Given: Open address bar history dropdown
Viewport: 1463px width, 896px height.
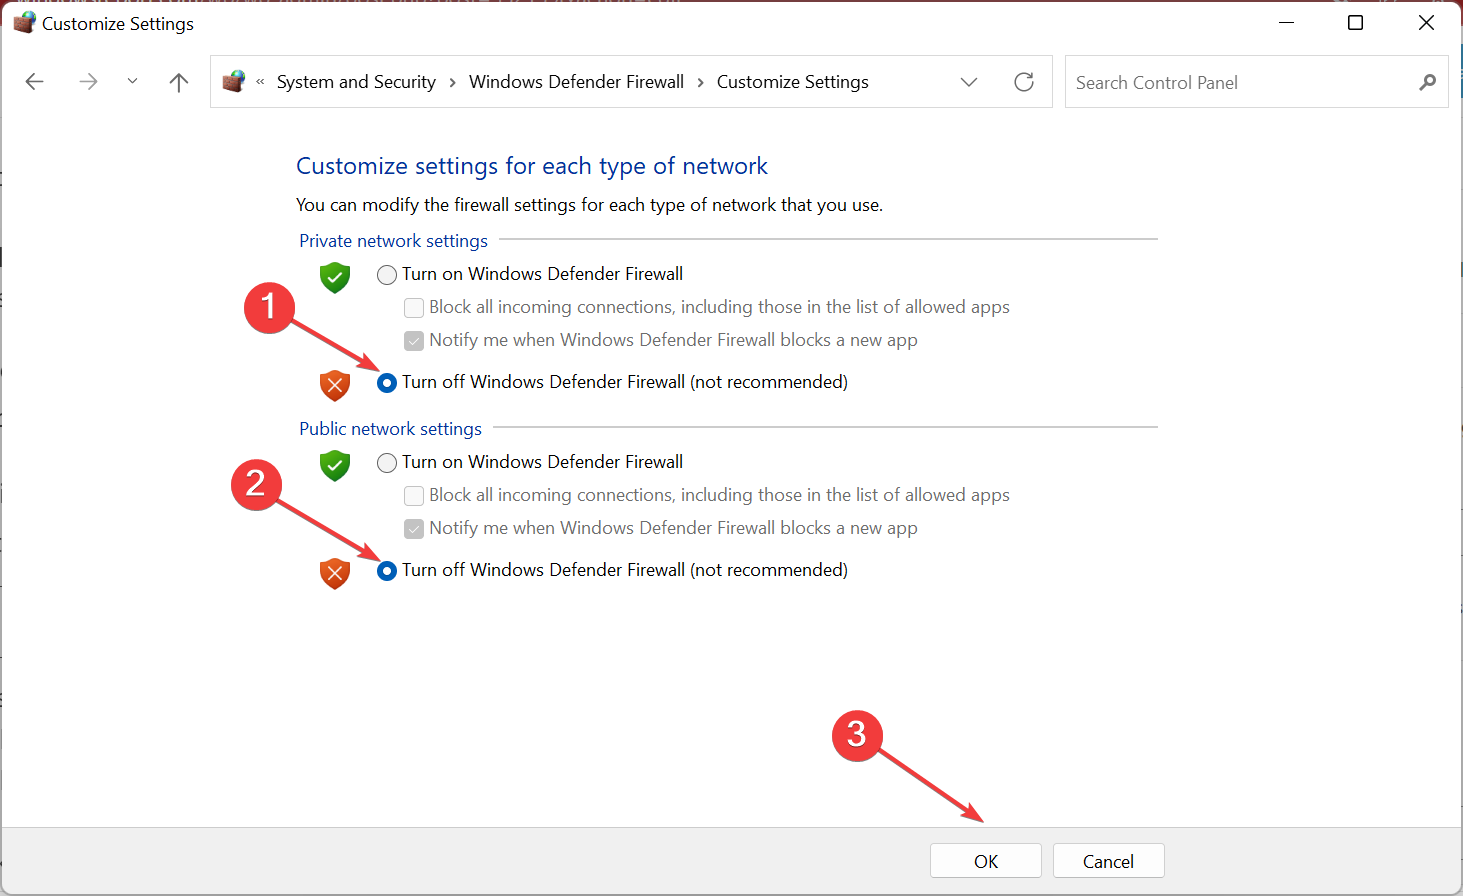Looking at the screenshot, I should point(969,82).
